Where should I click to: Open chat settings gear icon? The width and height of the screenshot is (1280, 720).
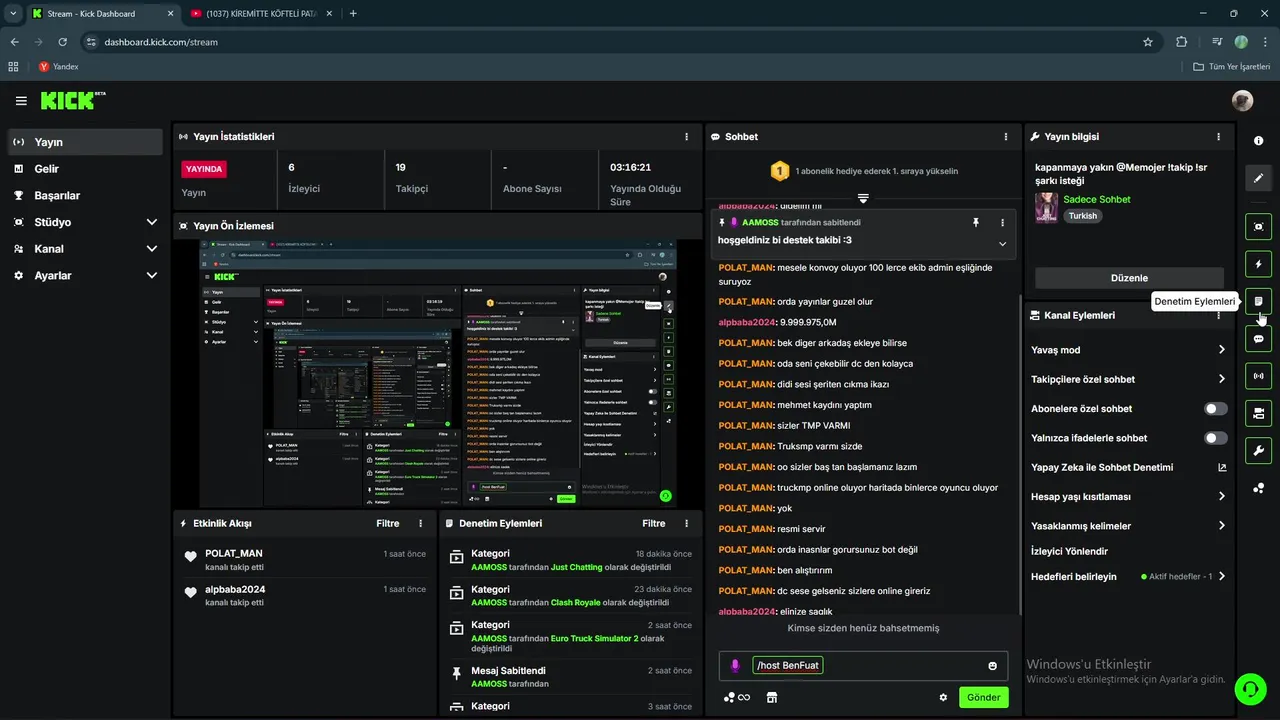pos(943,697)
